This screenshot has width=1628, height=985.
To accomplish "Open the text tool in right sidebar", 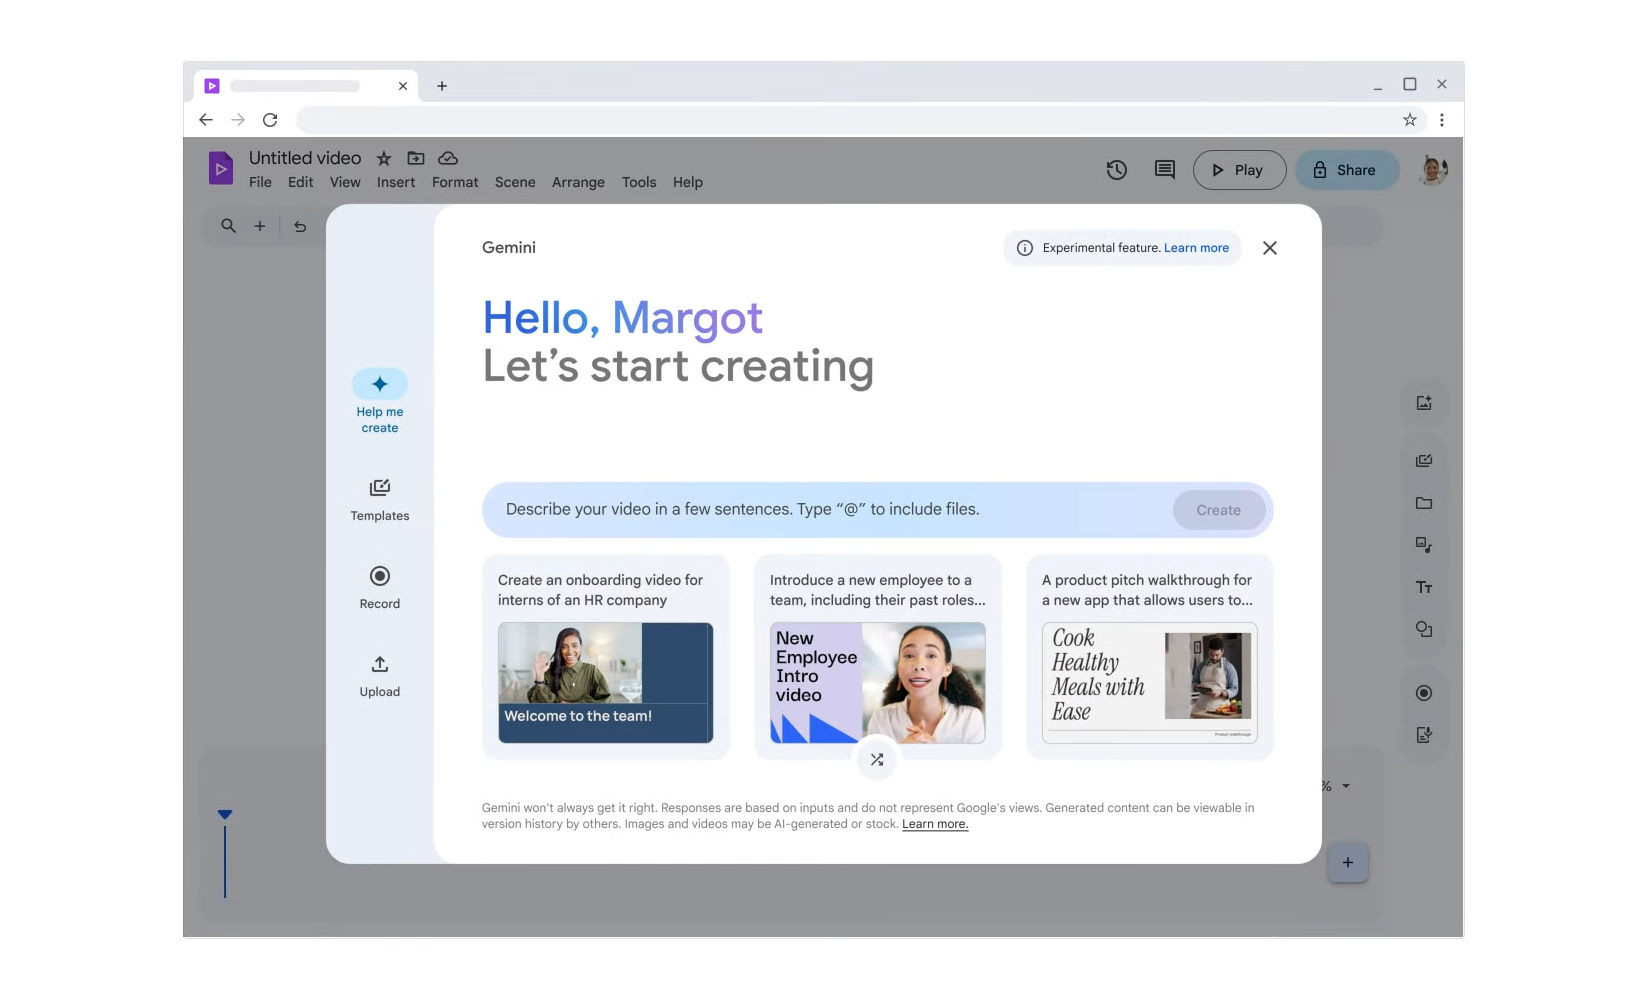I will pyautogui.click(x=1424, y=587).
